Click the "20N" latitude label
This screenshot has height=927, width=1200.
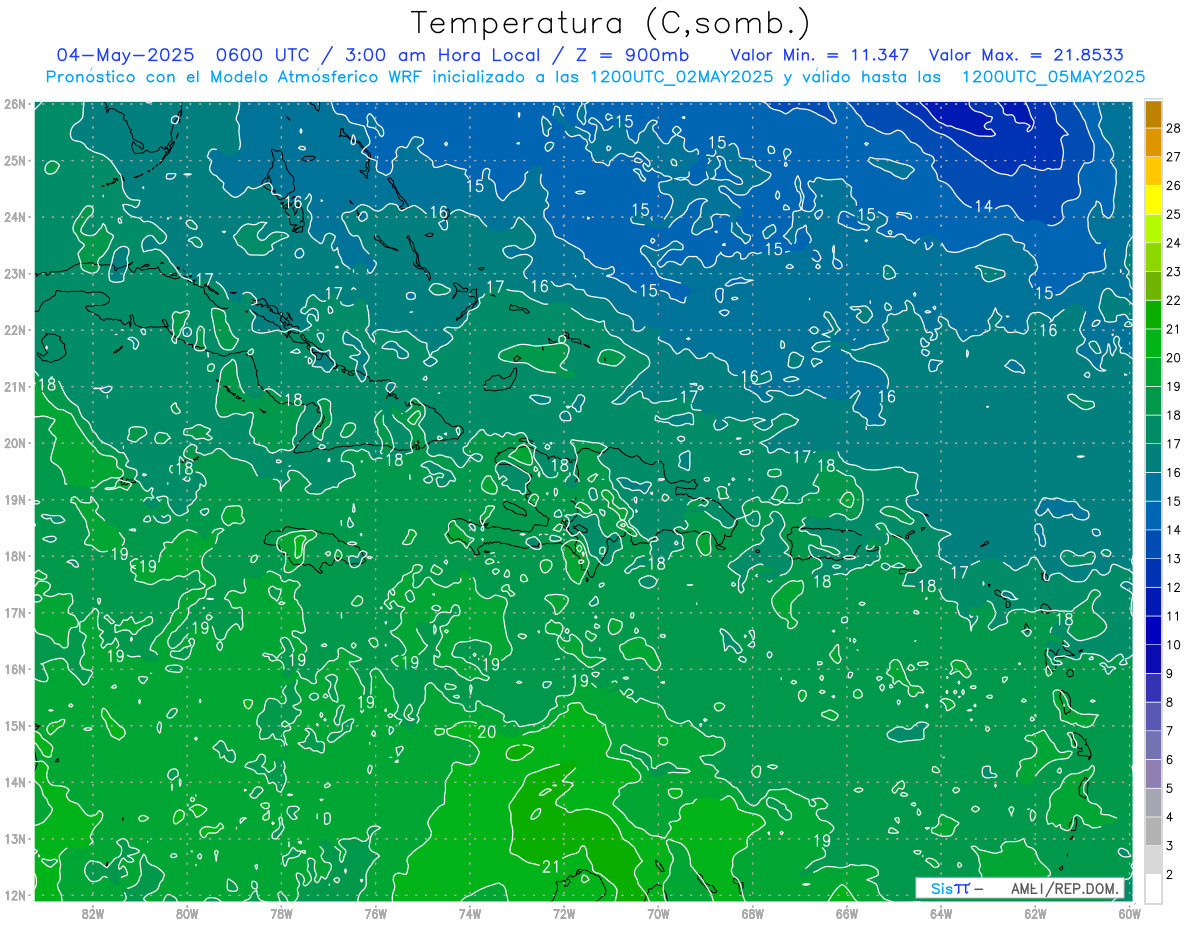click(x=14, y=442)
